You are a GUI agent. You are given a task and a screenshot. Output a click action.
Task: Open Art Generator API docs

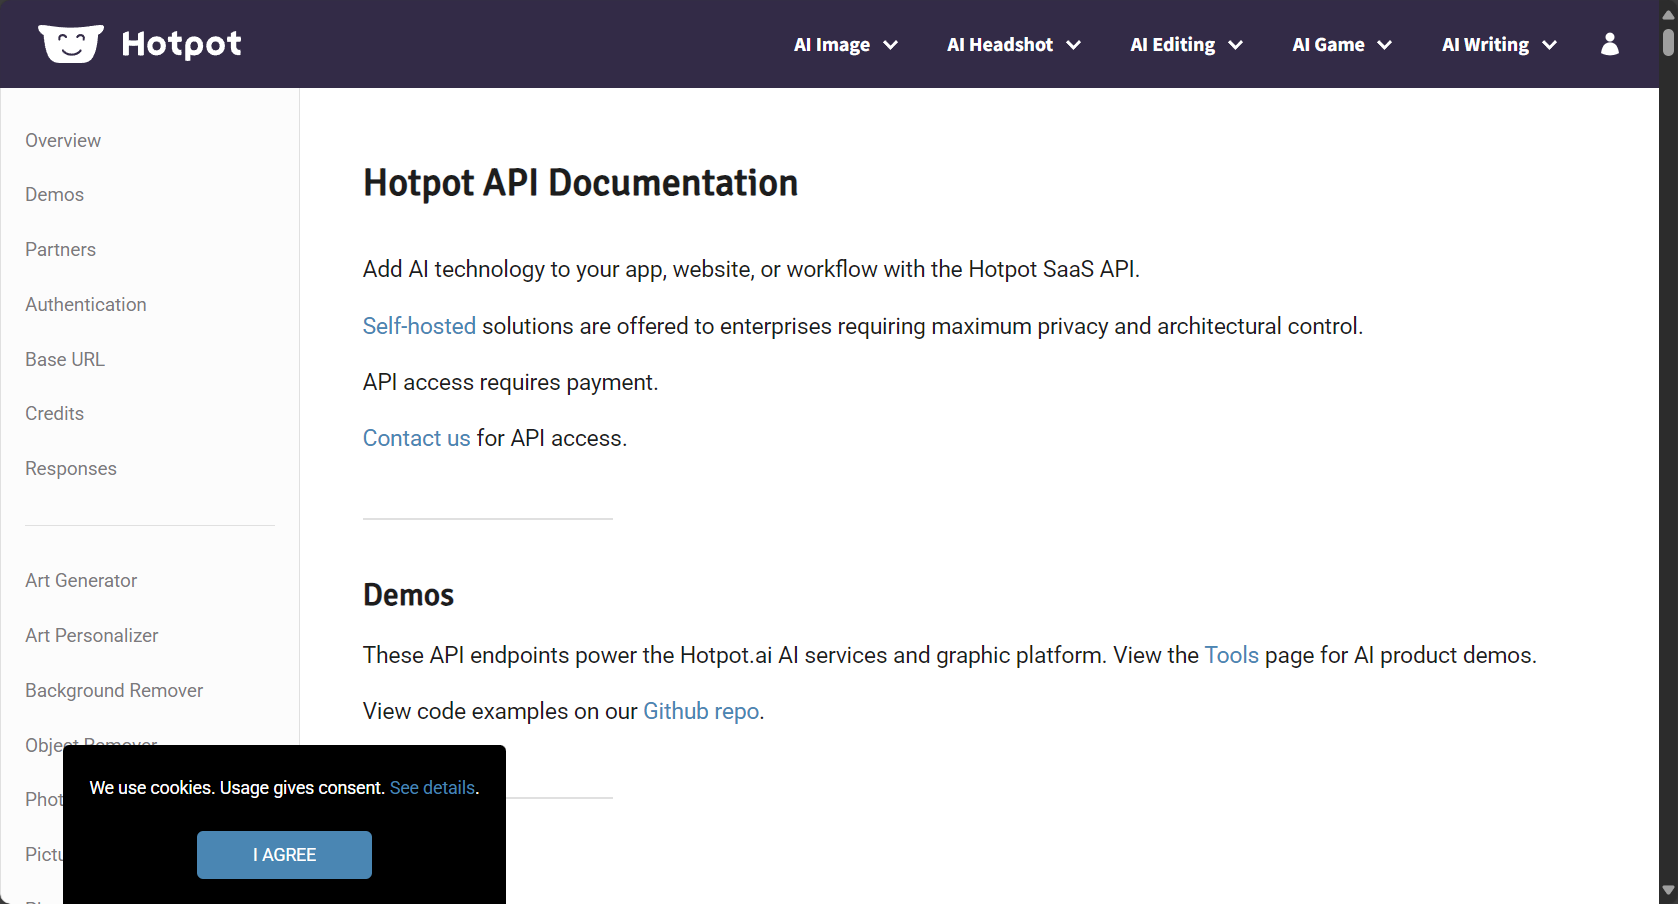pos(81,581)
